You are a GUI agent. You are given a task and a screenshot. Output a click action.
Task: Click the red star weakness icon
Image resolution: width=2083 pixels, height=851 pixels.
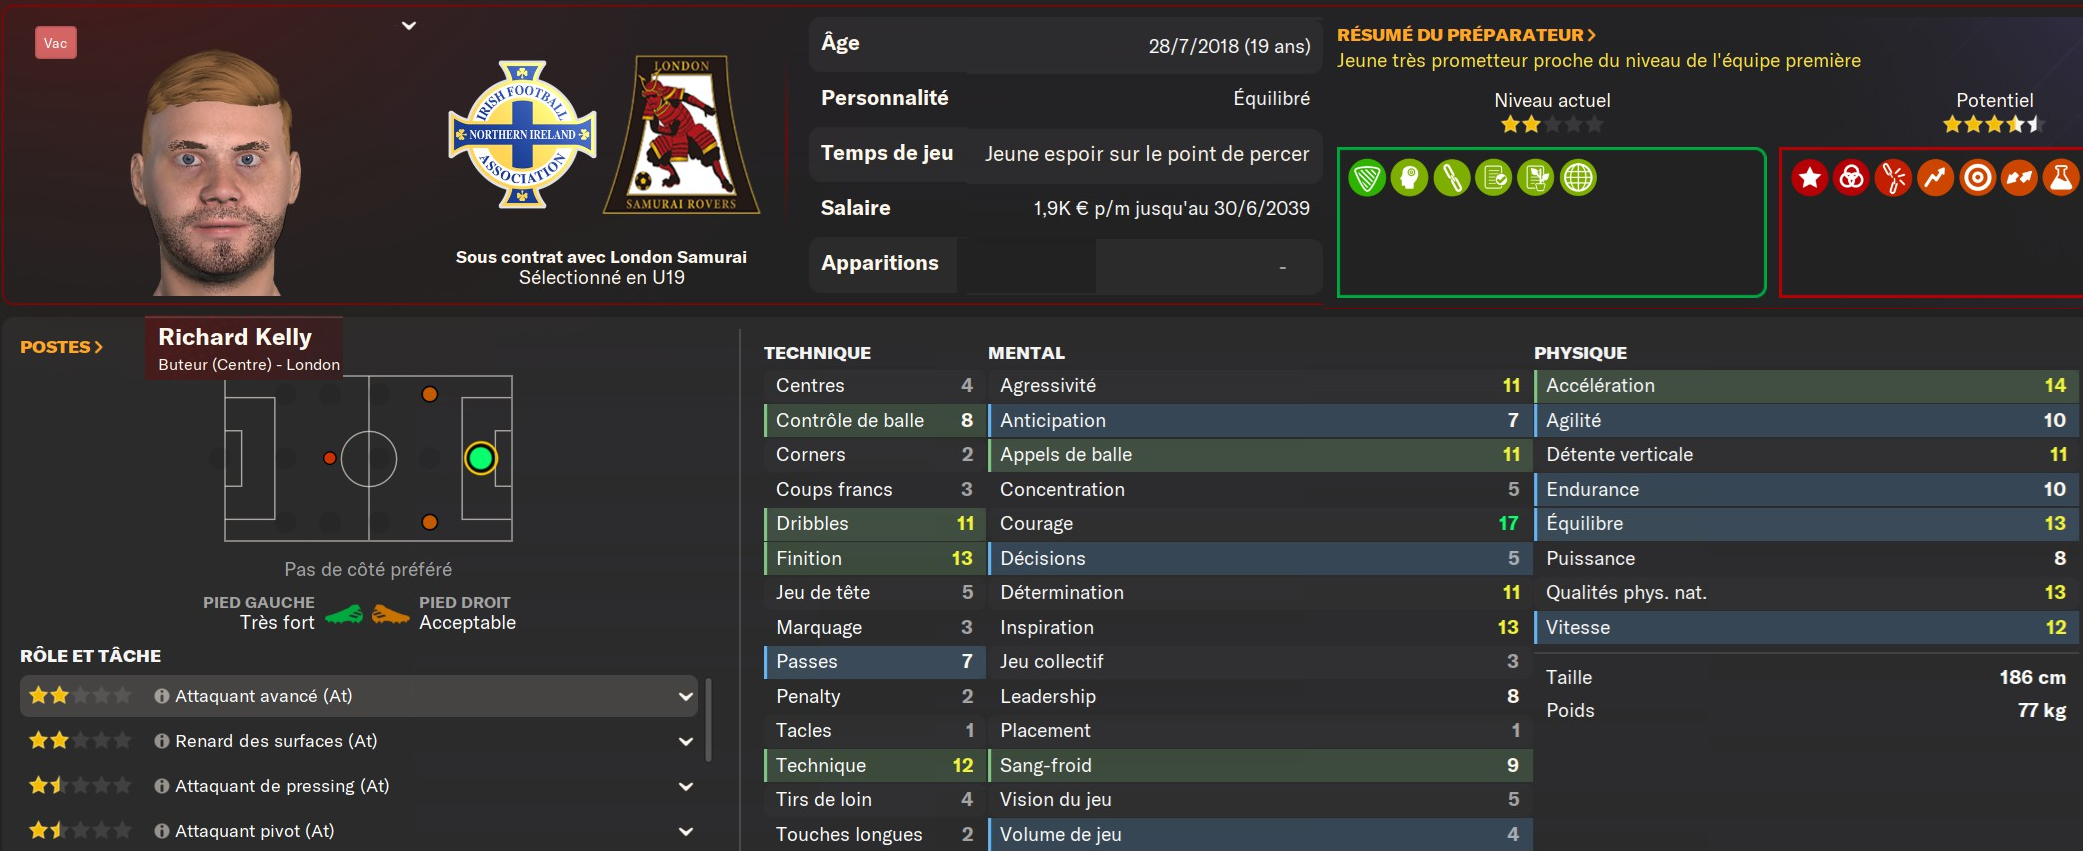point(1809,178)
